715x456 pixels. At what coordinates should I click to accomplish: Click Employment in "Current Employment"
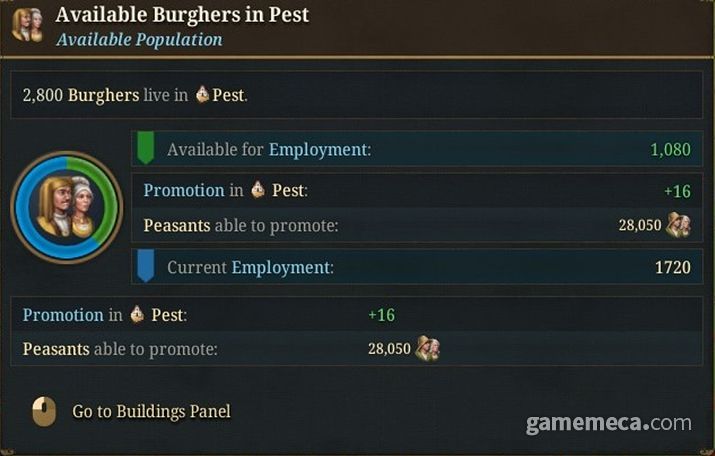click(x=280, y=268)
